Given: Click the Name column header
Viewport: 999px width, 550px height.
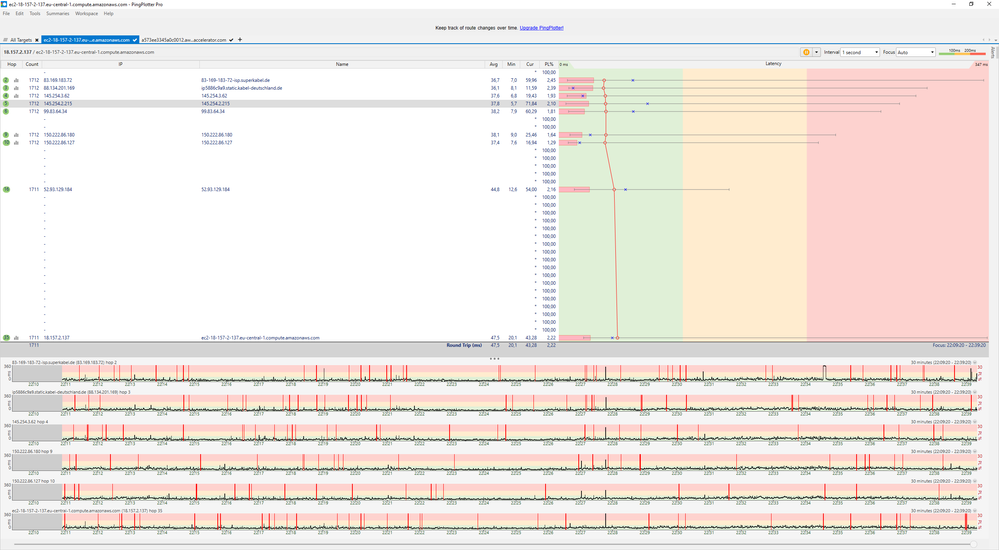Looking at the screenshot, I should [342, 64].
